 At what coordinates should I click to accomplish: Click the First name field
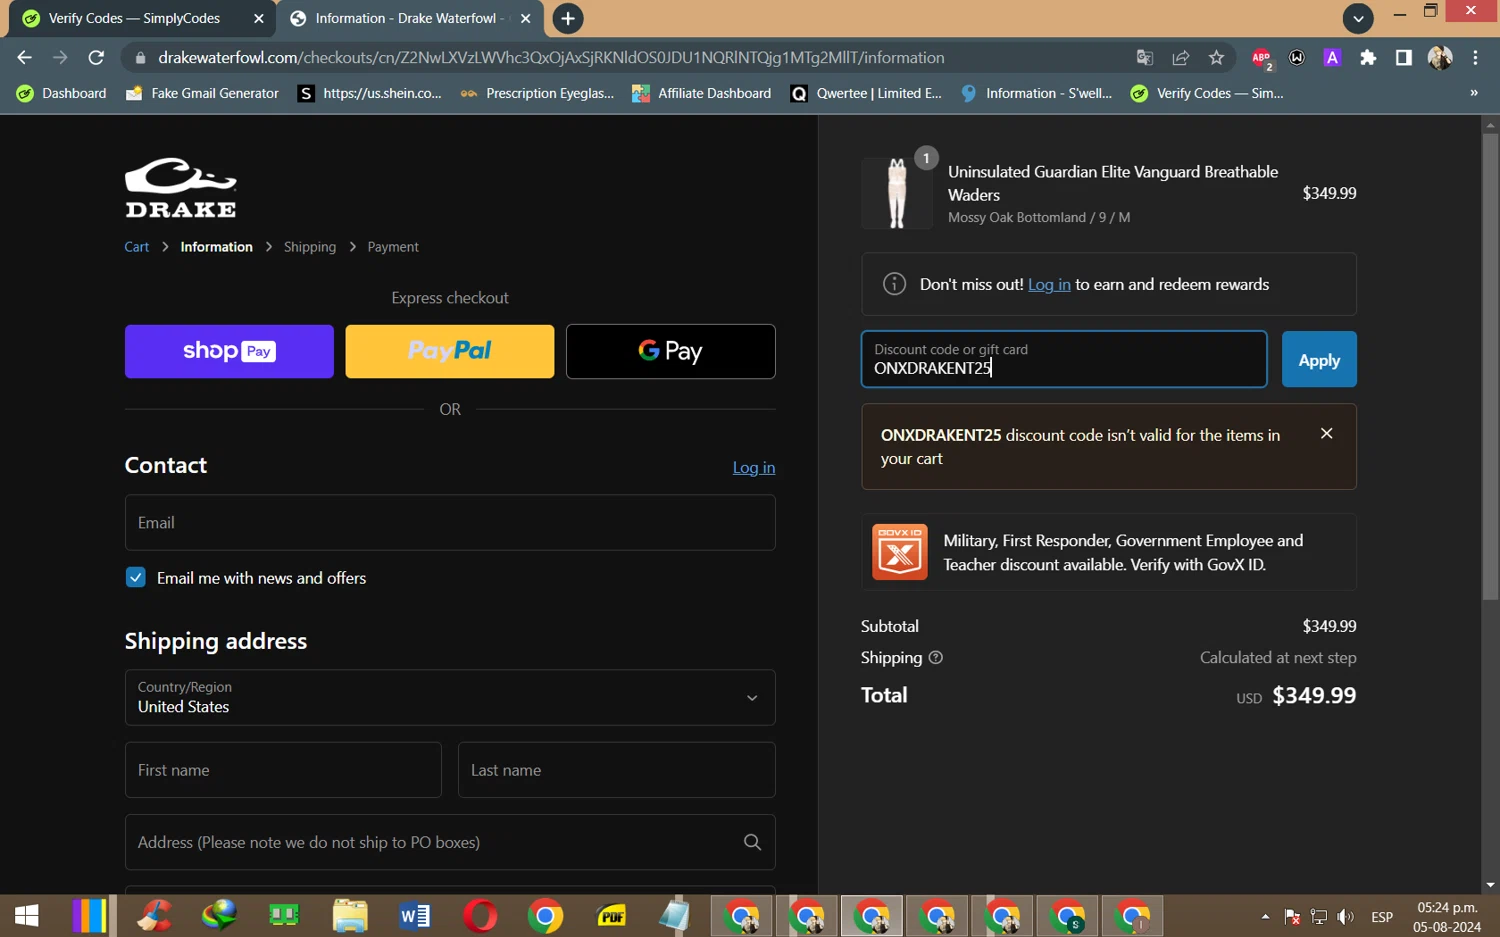pyautogui.click(x=283, y=770)
